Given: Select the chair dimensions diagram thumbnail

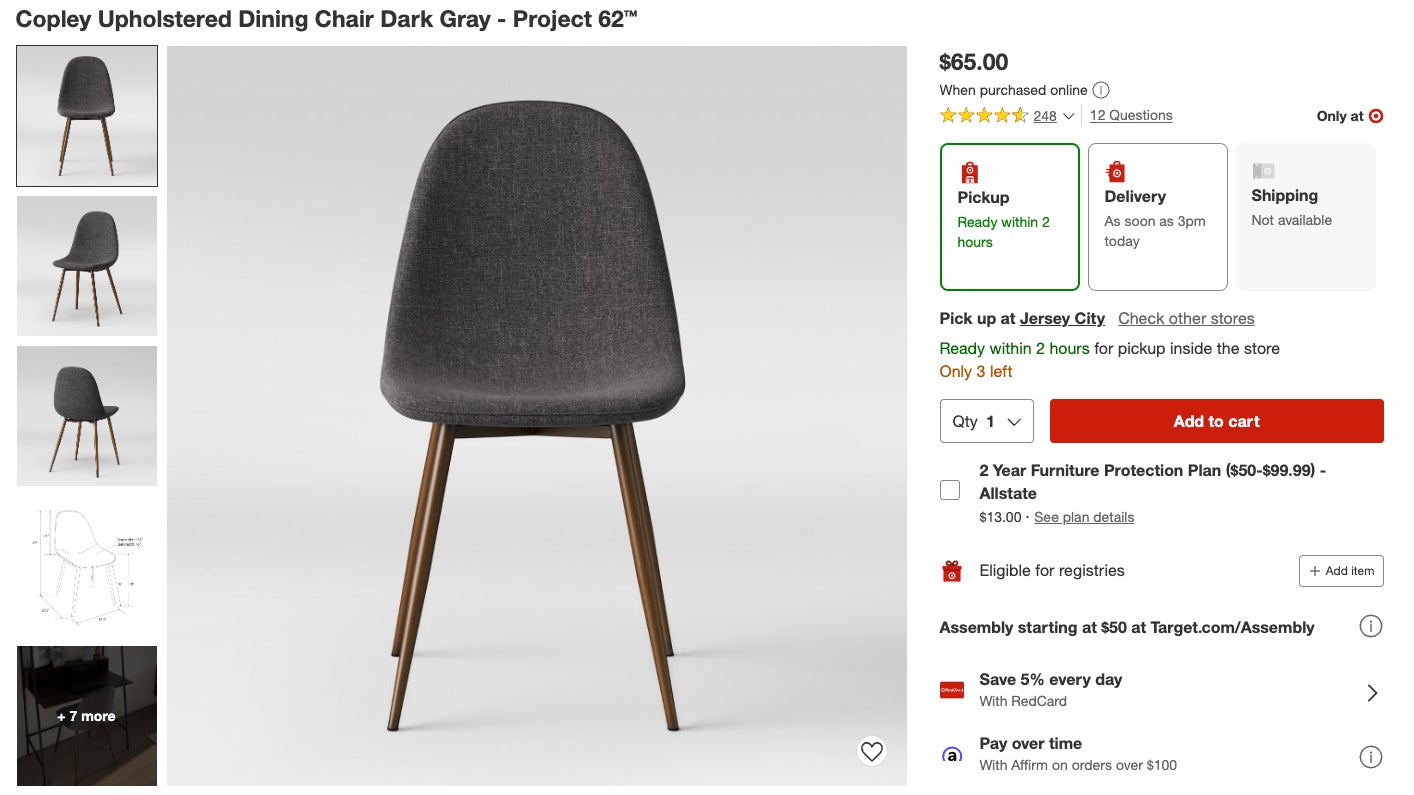Looking at the screenshot, I should pos(86,566).
